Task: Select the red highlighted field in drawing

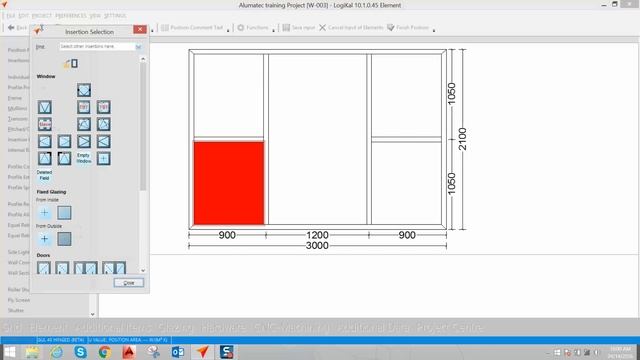Action: tap(229, 183)
